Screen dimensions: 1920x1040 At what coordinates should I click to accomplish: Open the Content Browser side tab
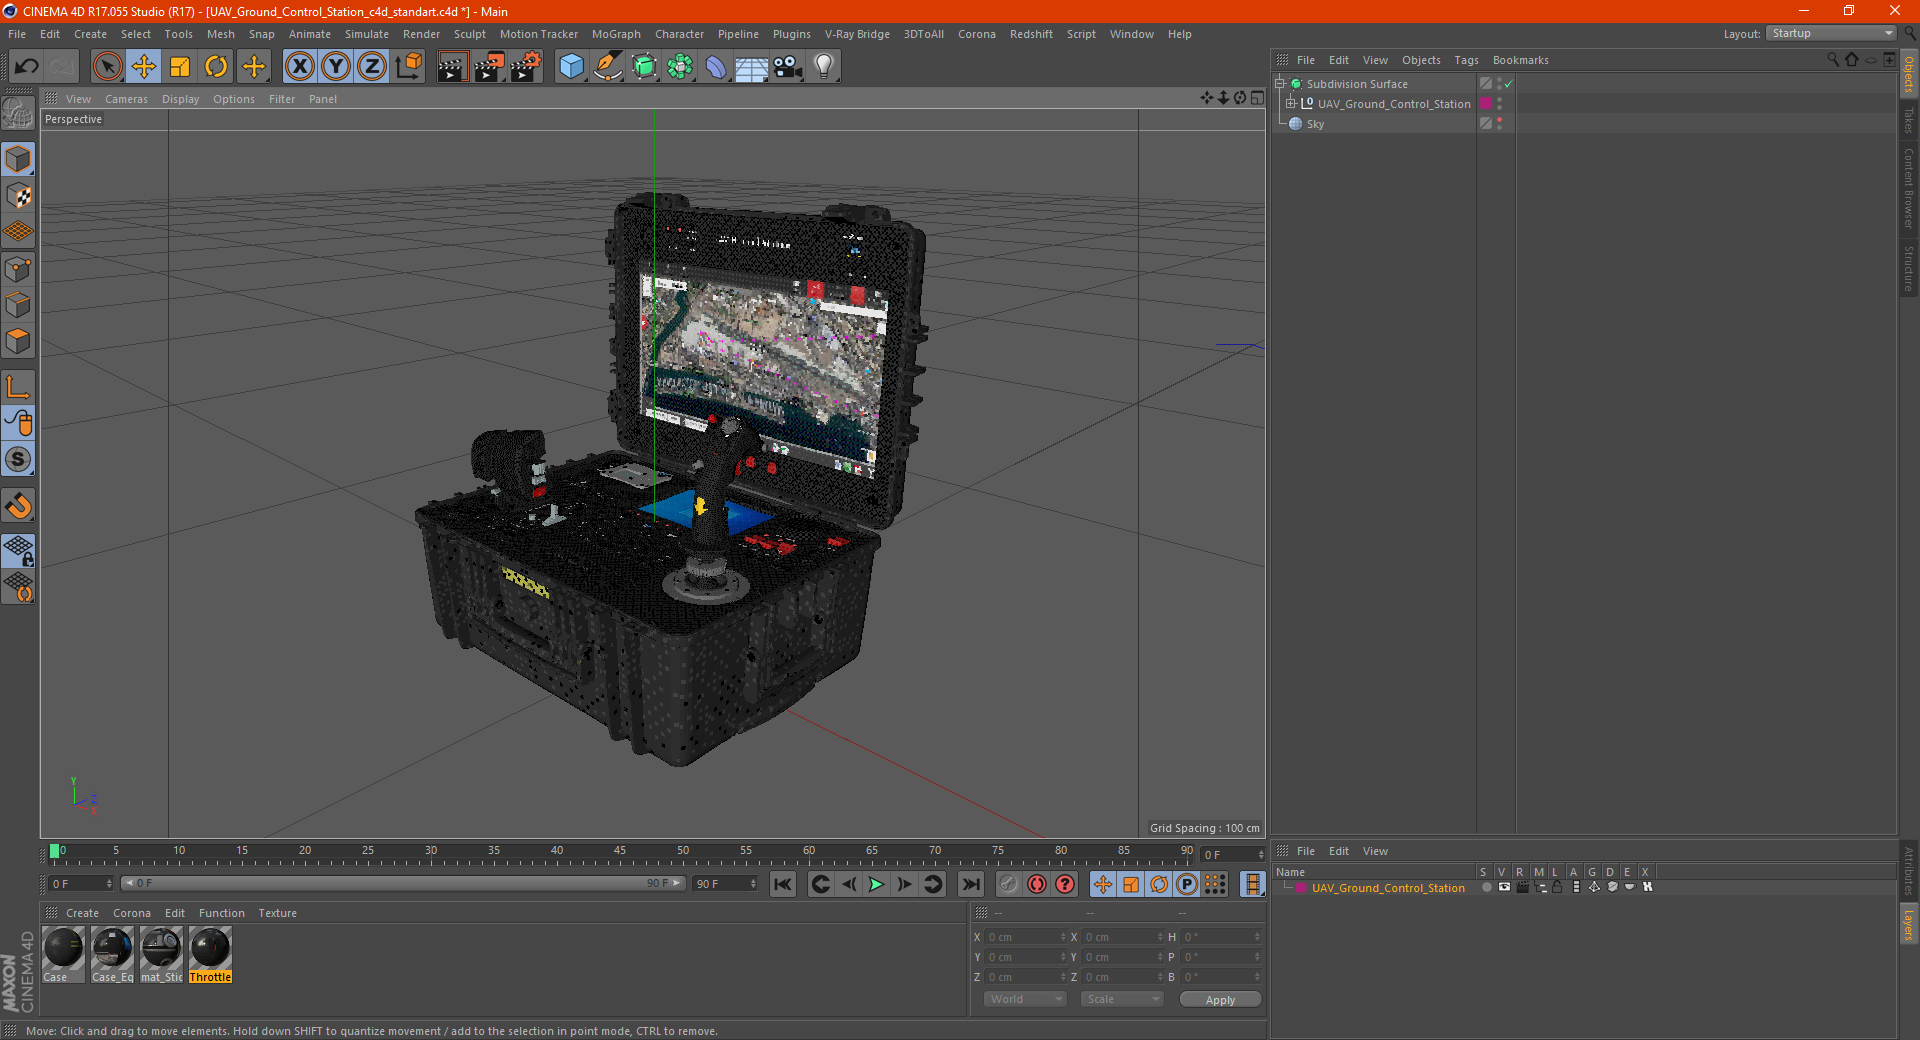pos(1909,188)
